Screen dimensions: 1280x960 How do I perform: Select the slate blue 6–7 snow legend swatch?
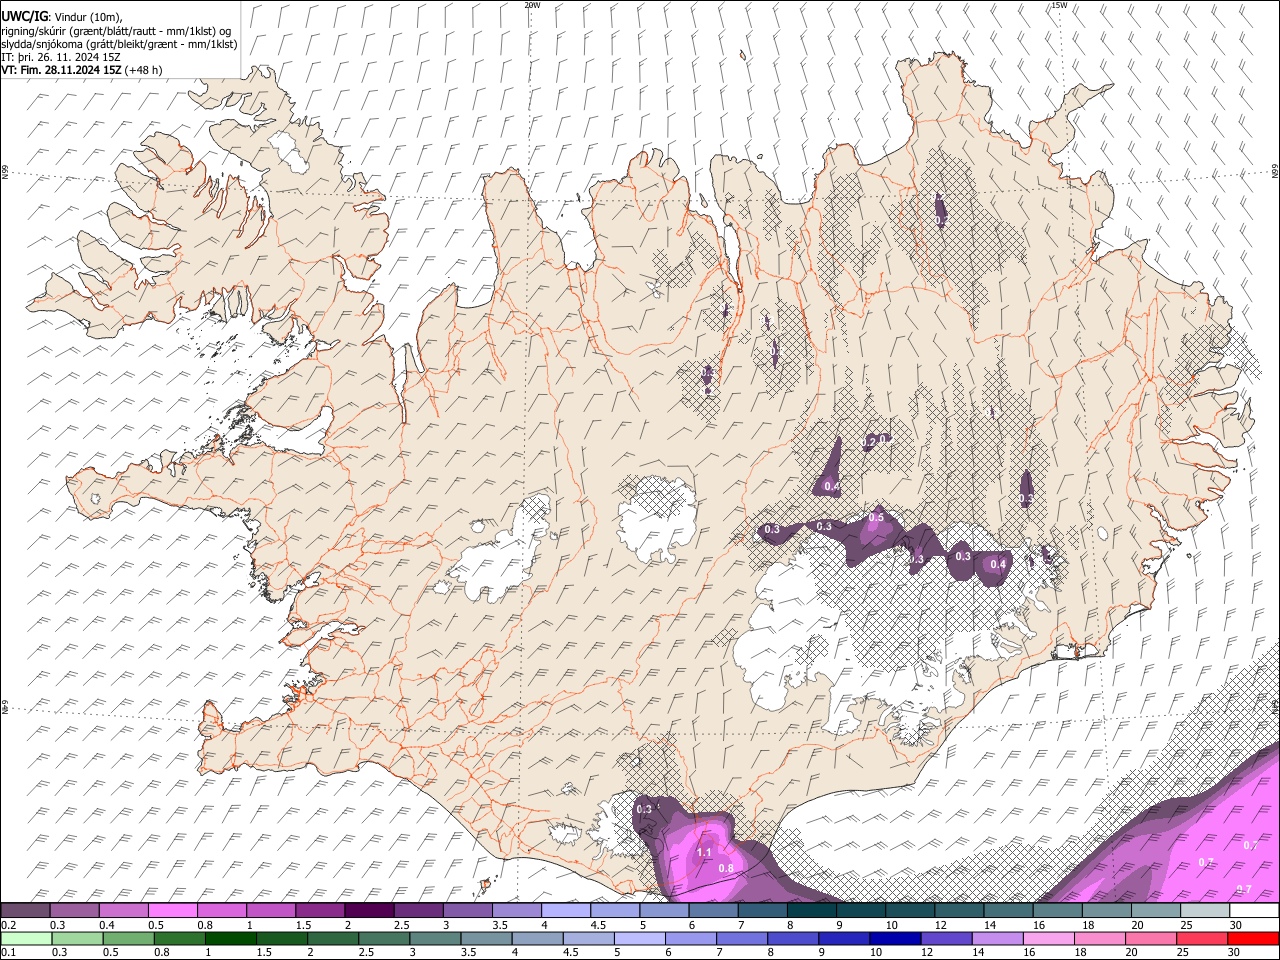point(713,911)
